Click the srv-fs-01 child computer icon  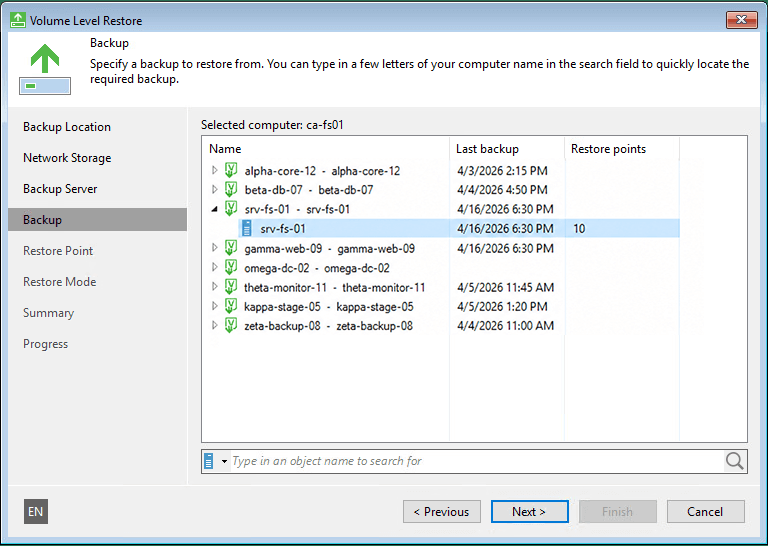[247, 228]
